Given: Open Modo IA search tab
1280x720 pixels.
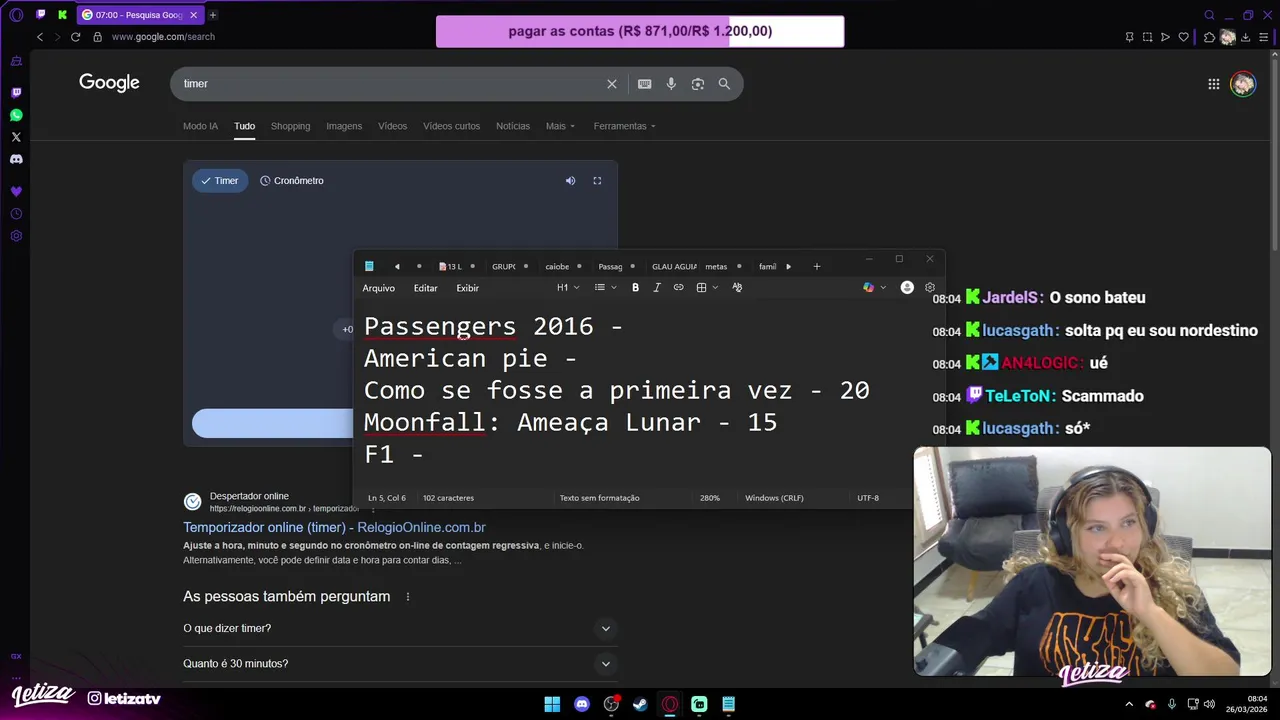Looking at the screenshot, I should [200, 126].
